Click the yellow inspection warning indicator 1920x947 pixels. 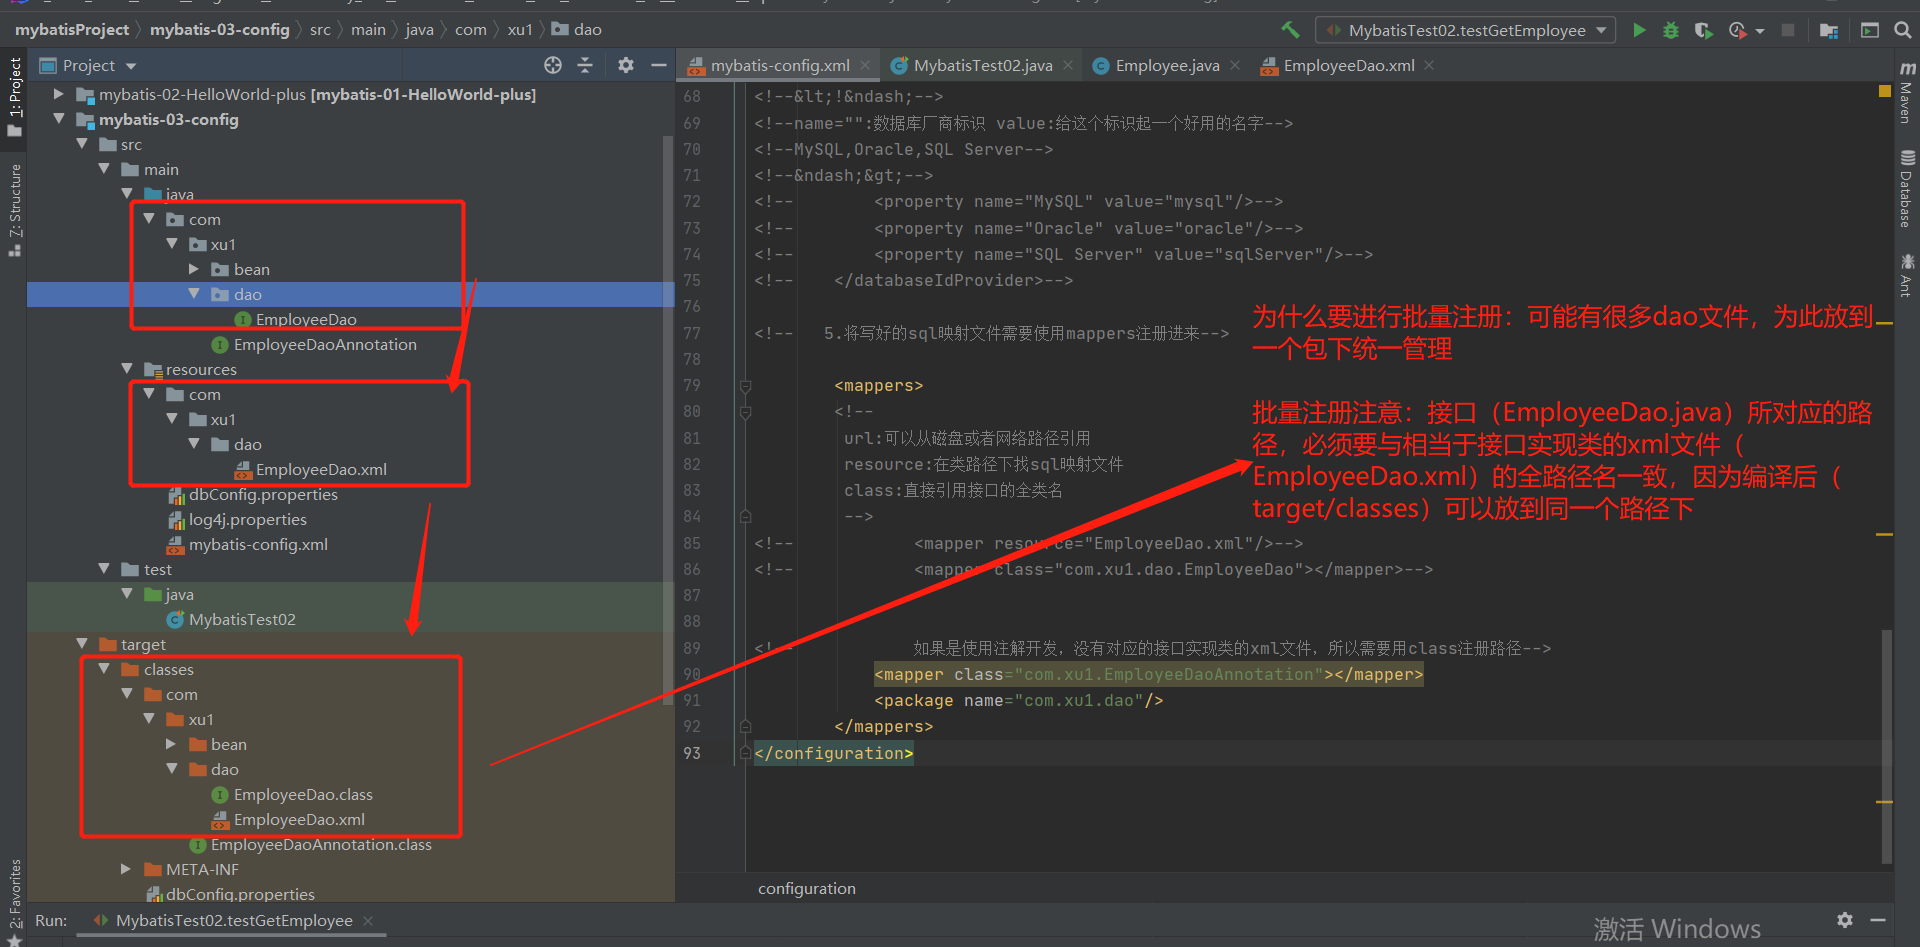[1885, 91]
